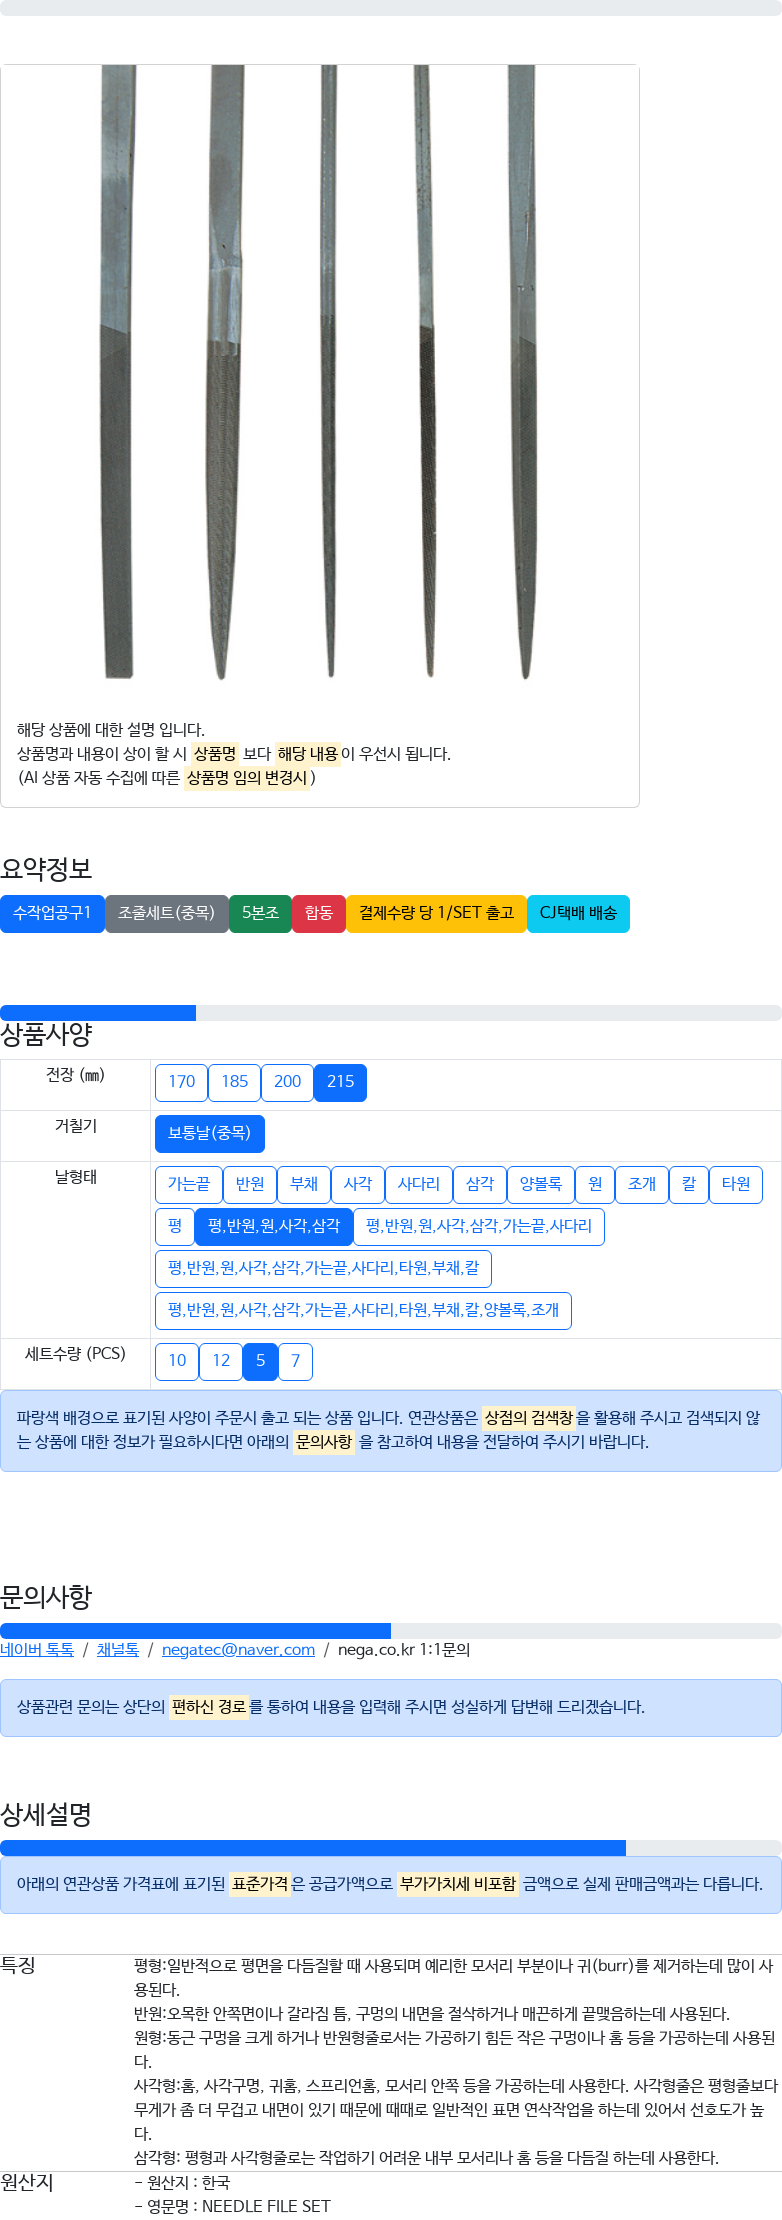The image size is (782, 2220).
Task: Choose the 양볼록 blade shape
Action: pyautogui.click(x=541, y=1184)
